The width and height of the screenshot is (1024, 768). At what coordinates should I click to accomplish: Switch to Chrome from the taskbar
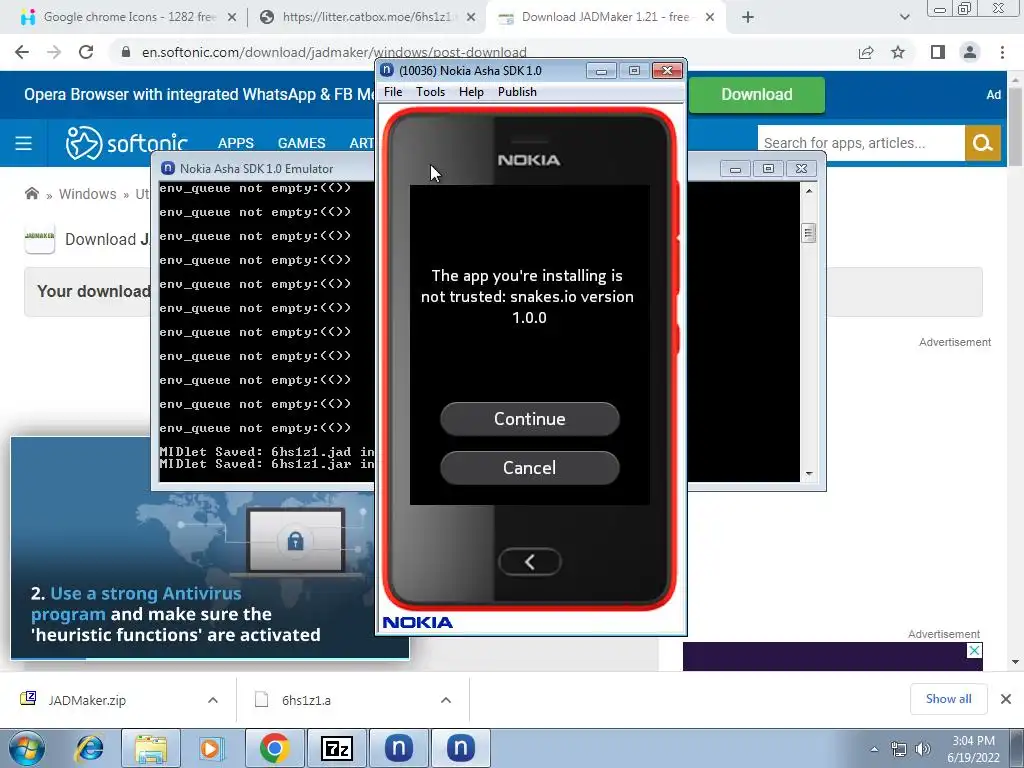[275, 748]
